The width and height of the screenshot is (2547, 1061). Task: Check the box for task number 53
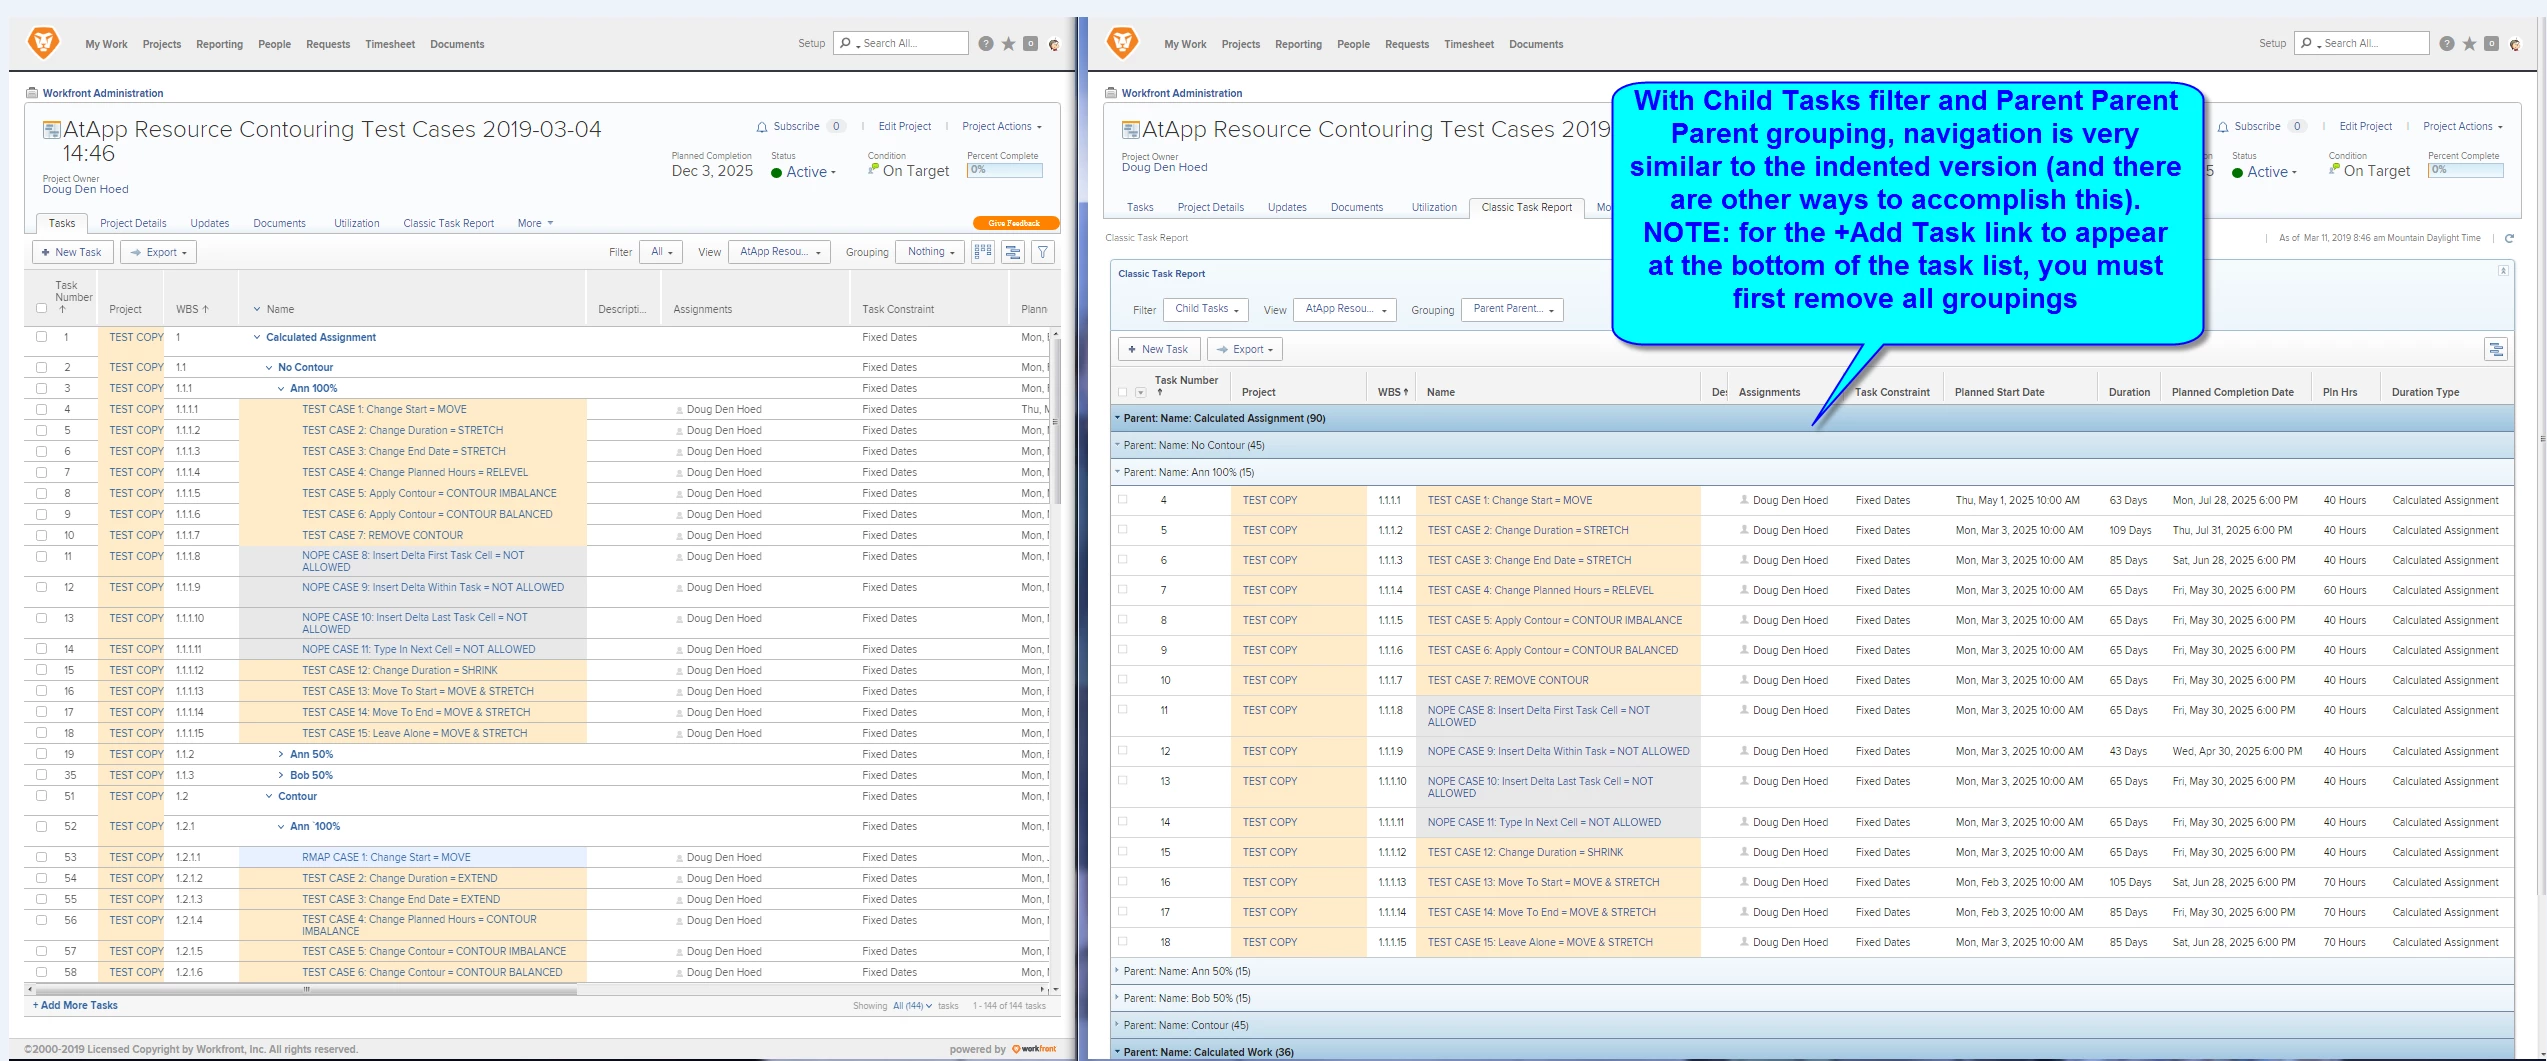[x=41, y=857]
